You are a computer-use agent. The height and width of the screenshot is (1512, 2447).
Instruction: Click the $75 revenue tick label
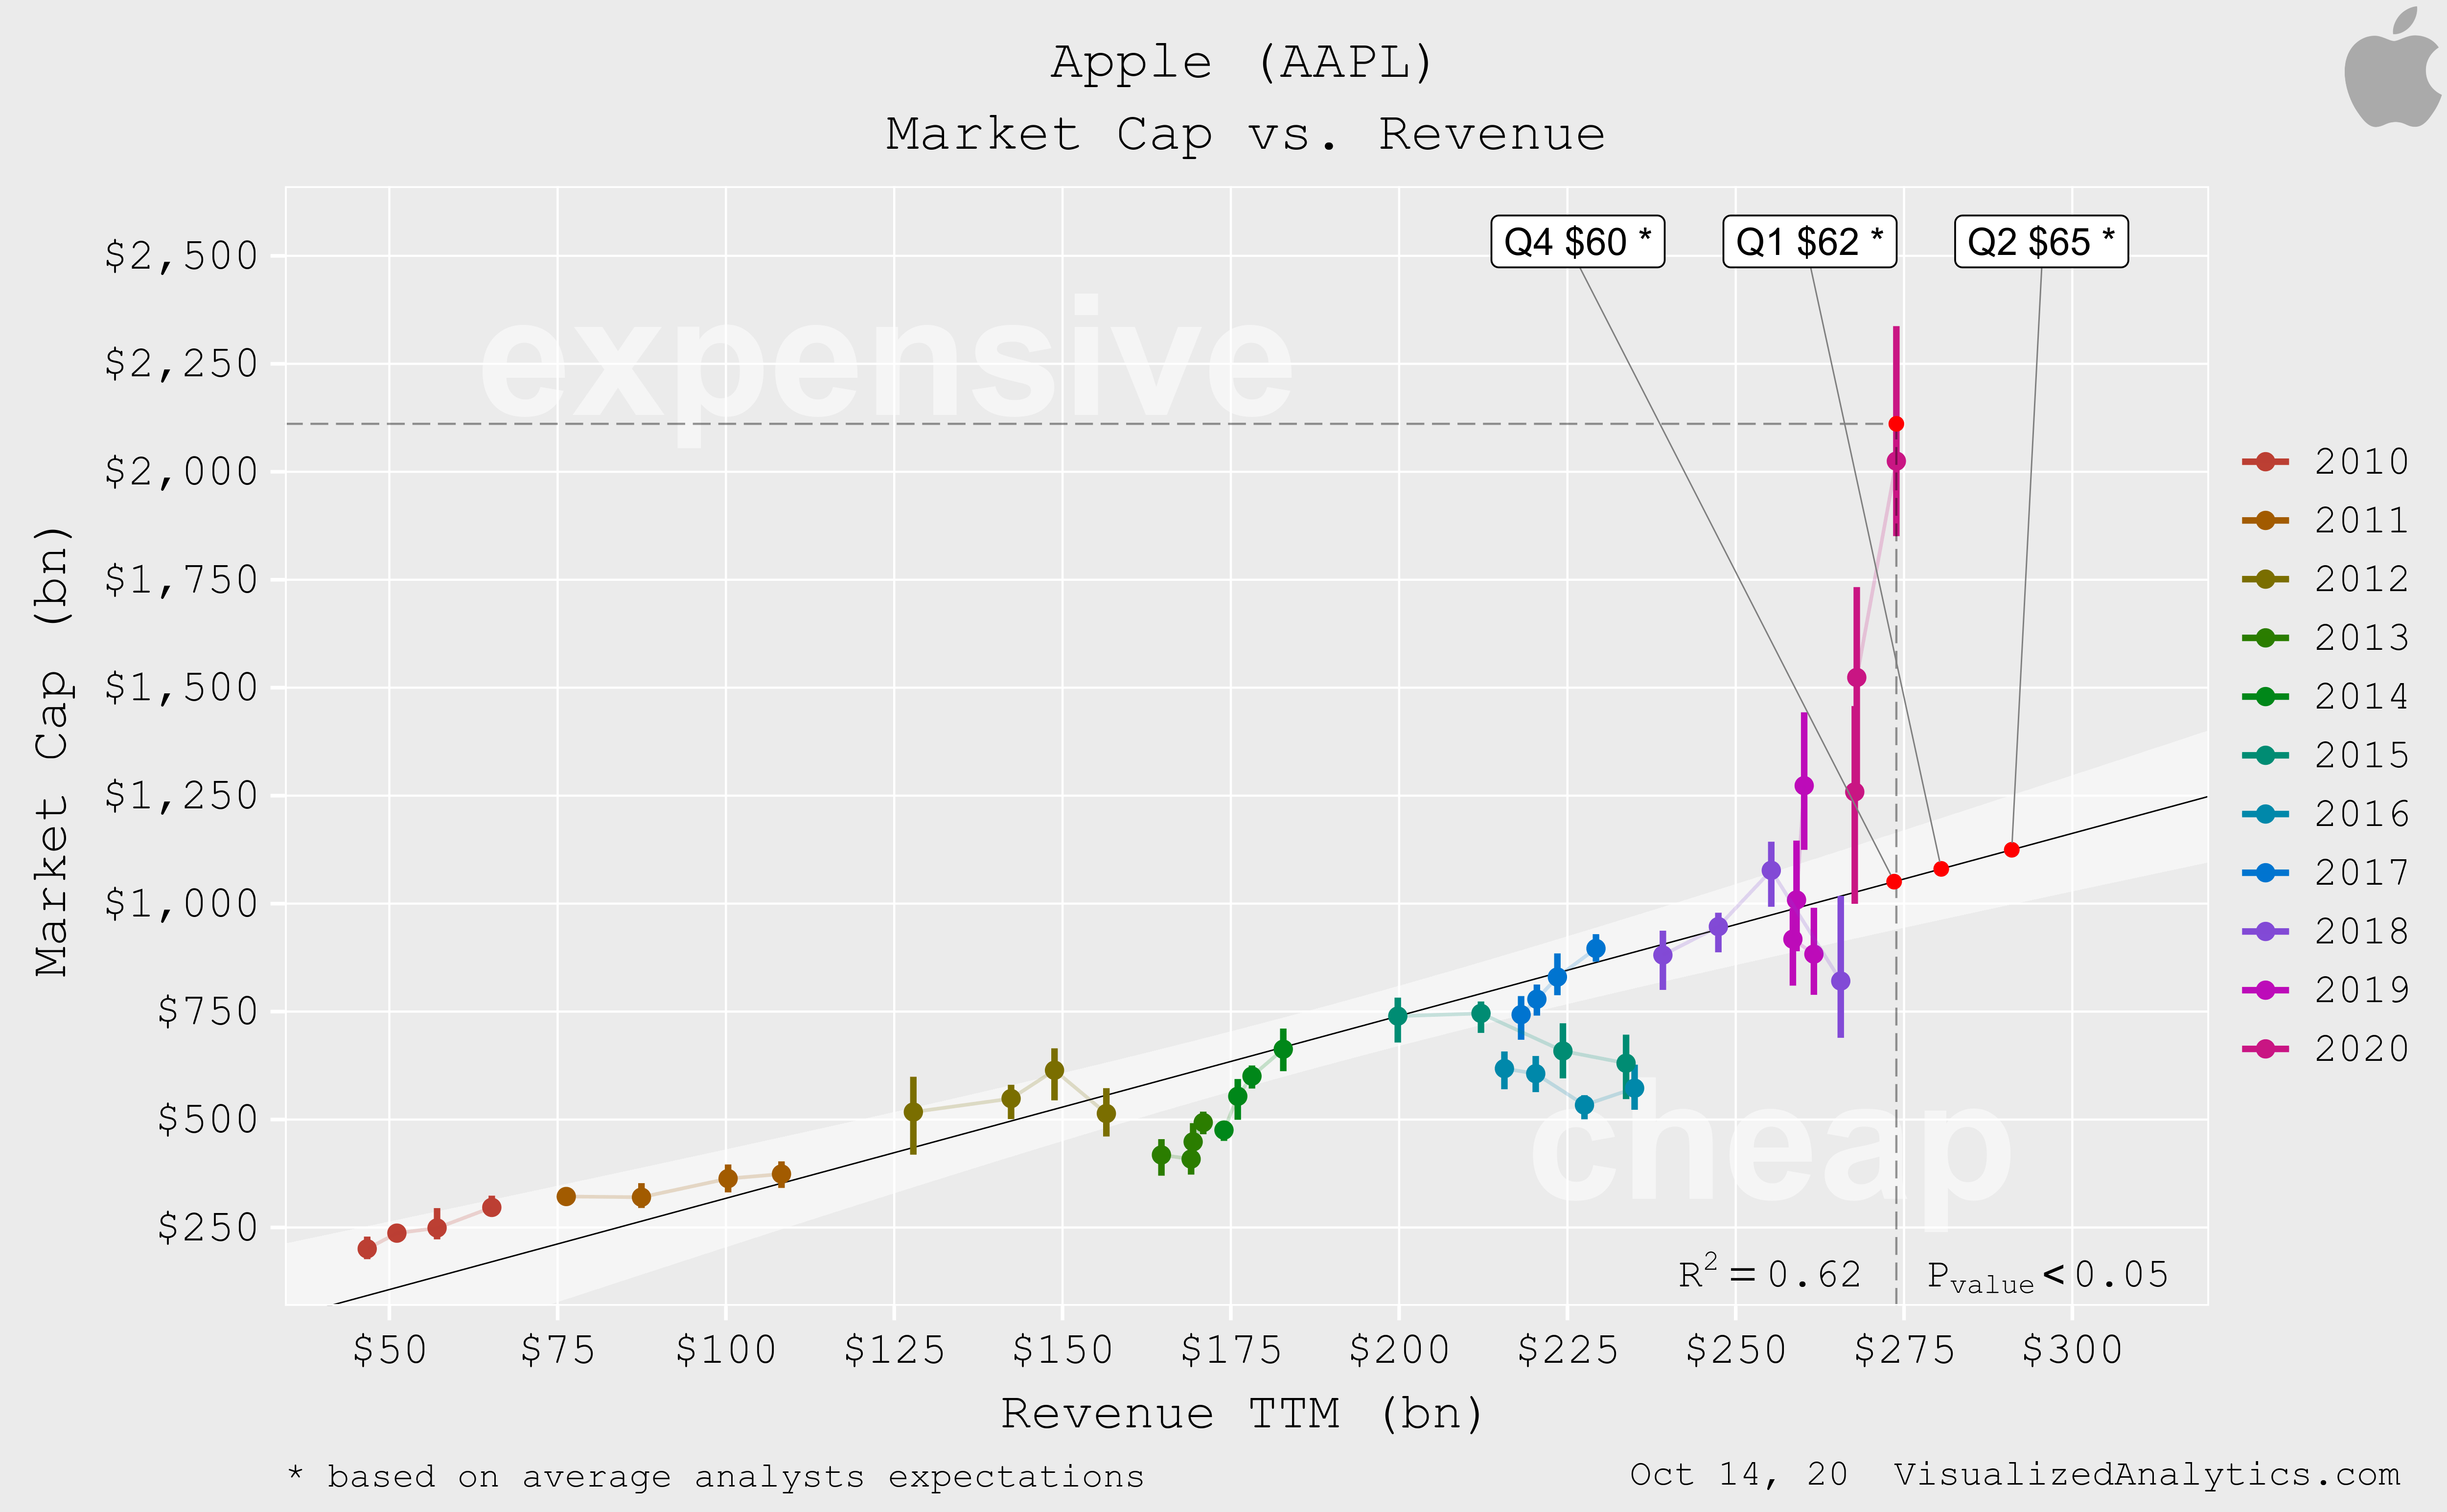(557, 1350)
